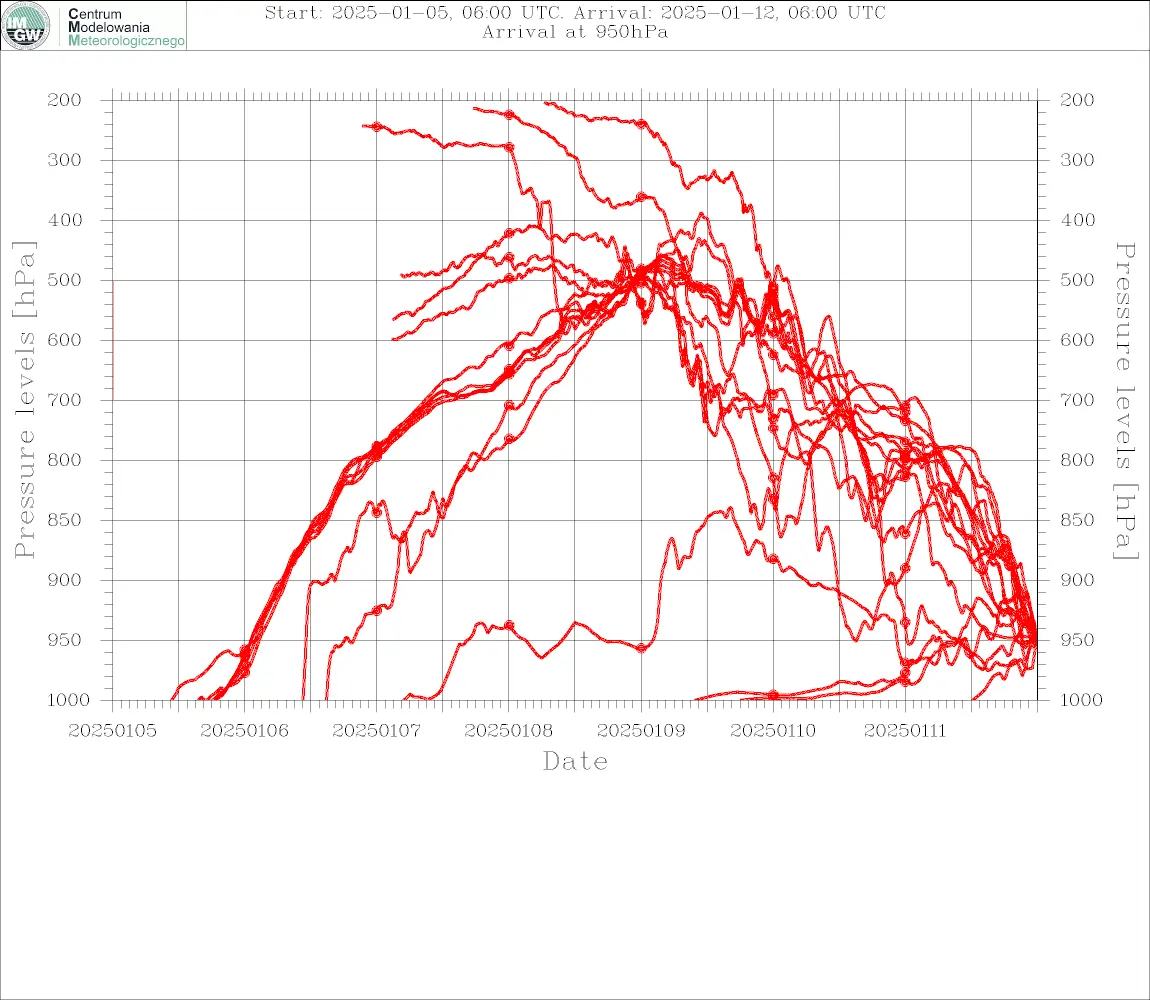Click the right axis label 300
This screenshot has width=1150, height=1000.
[x=1077, y=160]
